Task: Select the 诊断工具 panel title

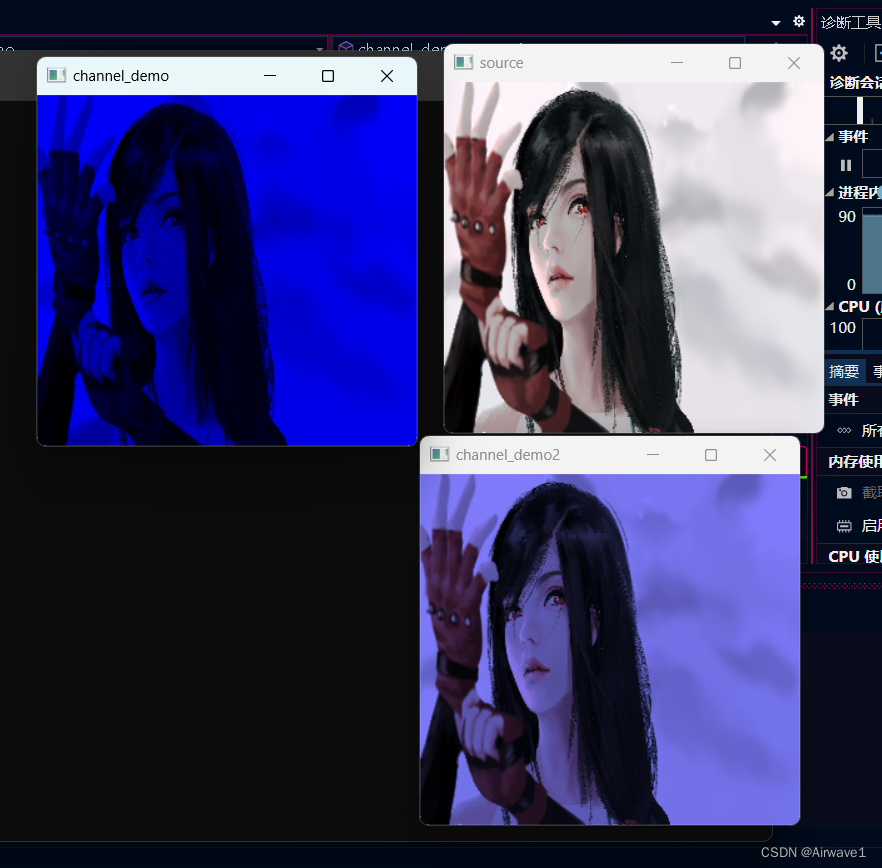Action: (850, 23)
